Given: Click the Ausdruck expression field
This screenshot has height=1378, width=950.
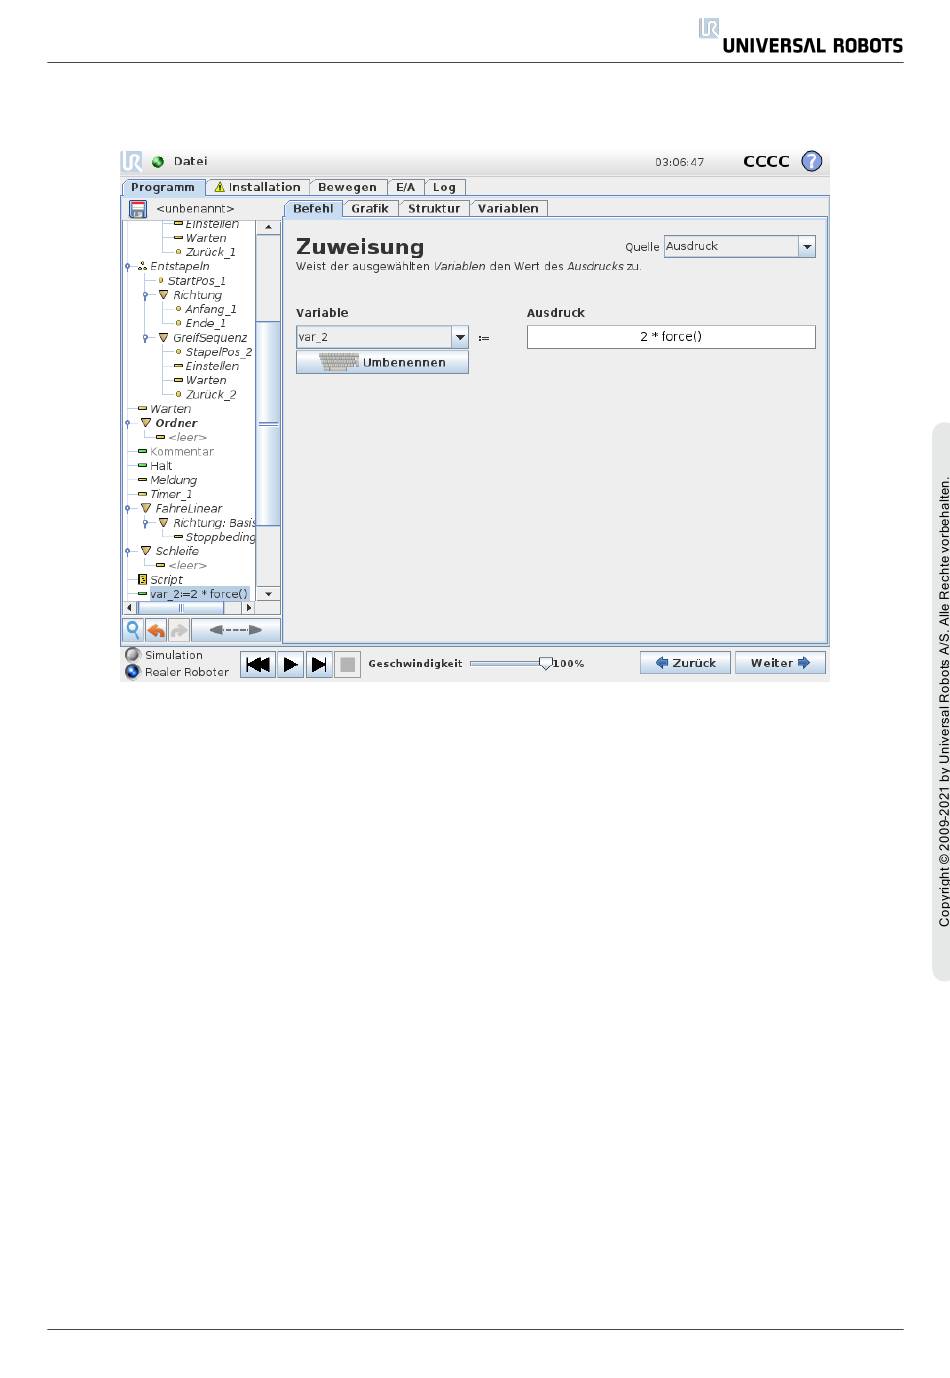Looking at the screenshot, I should (x=671, y=337).
